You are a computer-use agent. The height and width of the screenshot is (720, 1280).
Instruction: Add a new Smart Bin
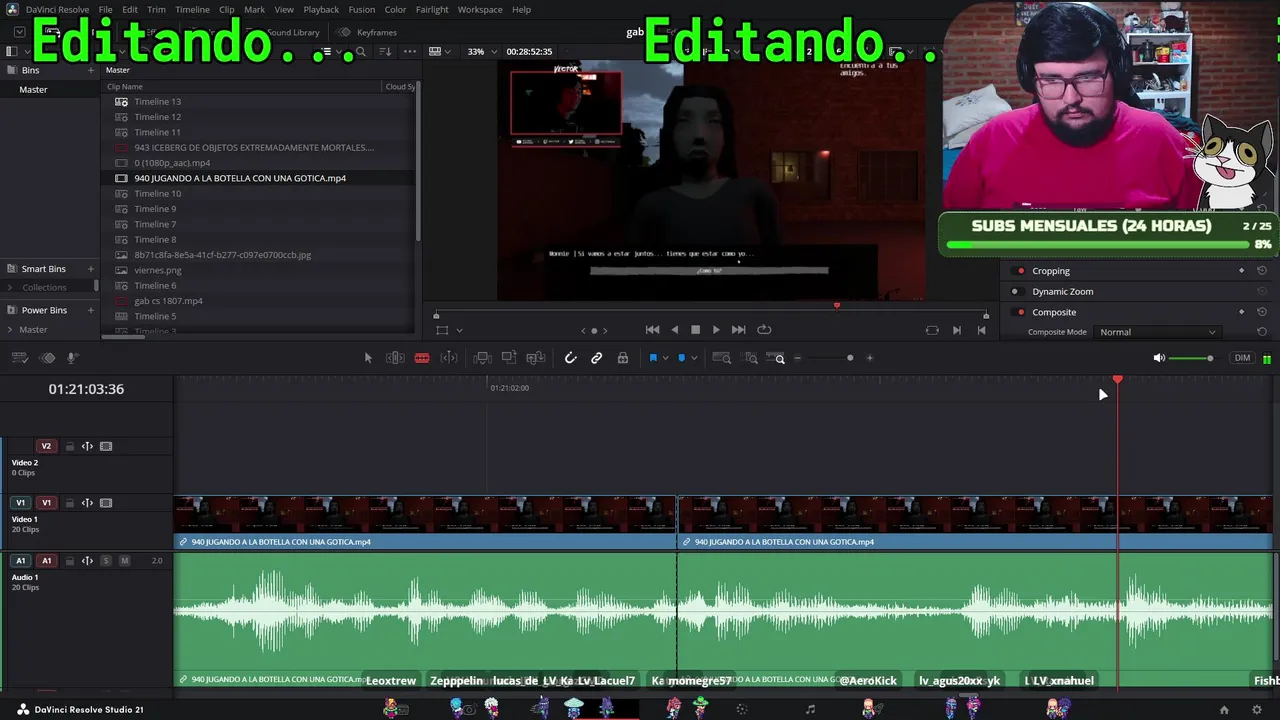[91, 269]
